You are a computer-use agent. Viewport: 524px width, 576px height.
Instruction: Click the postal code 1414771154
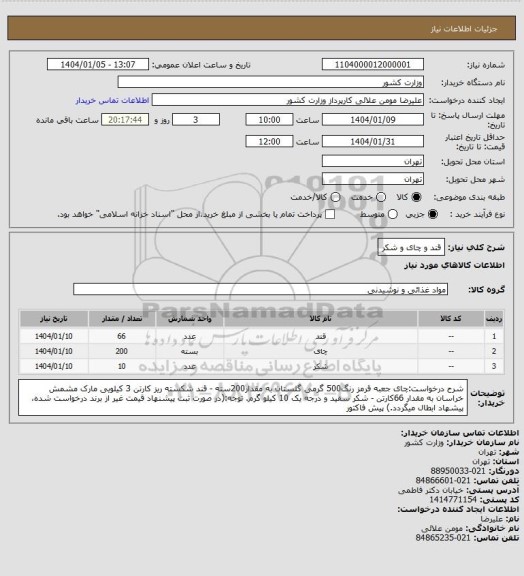click(x=453, y=500)
